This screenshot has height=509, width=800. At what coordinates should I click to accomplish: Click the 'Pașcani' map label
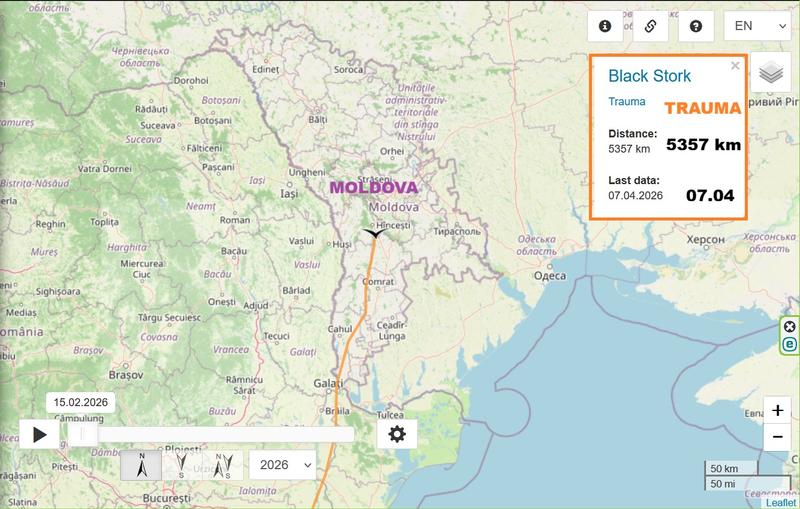pos(218,167)
